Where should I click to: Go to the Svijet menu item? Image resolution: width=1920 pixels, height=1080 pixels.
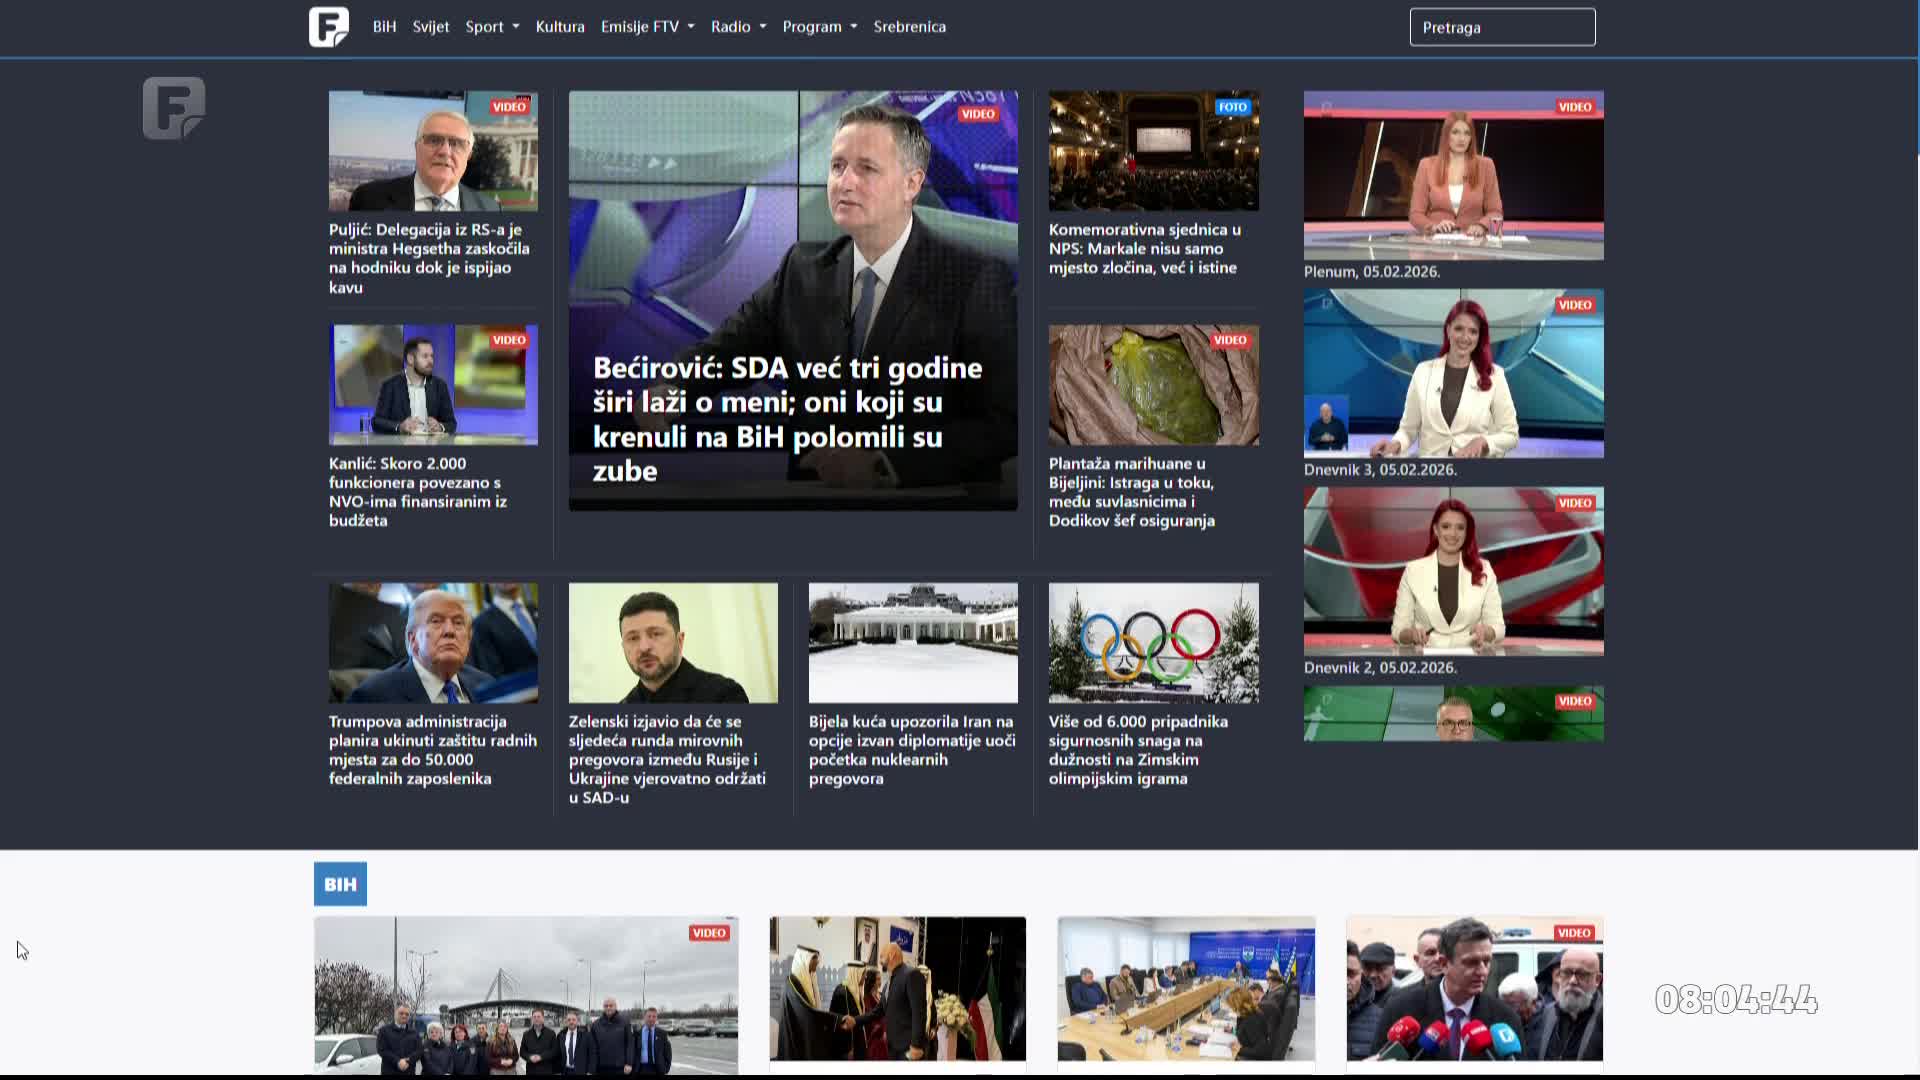tap(431, 27)
